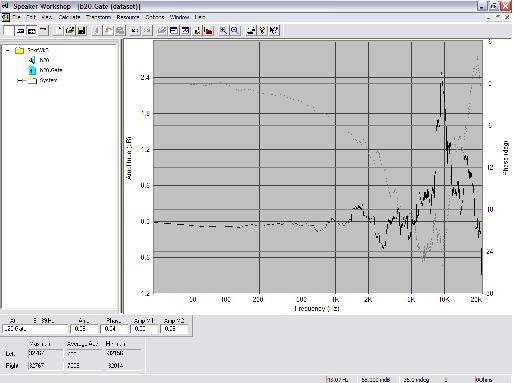Image resolution: width=515 pixels, height=383 pixels.
Task: Click the dataset name field below chart
Action: coord(35,329)
